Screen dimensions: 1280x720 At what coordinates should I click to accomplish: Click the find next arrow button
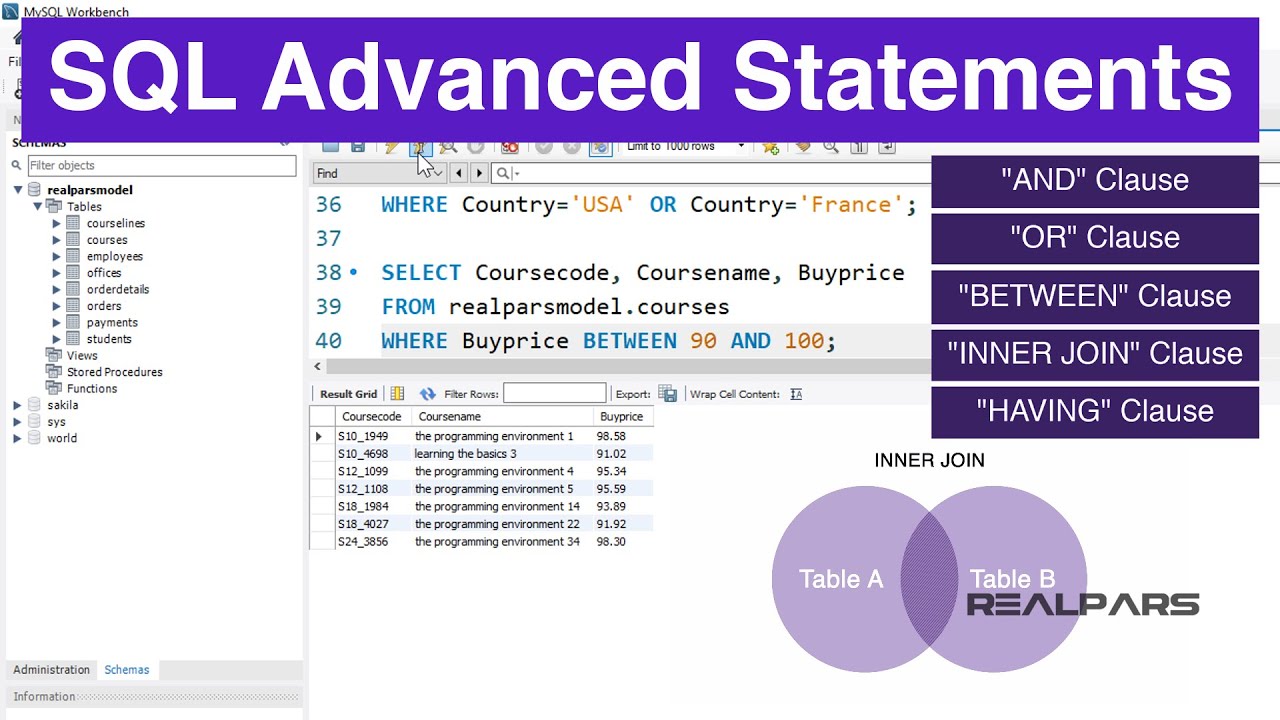(x=479, y=173)
